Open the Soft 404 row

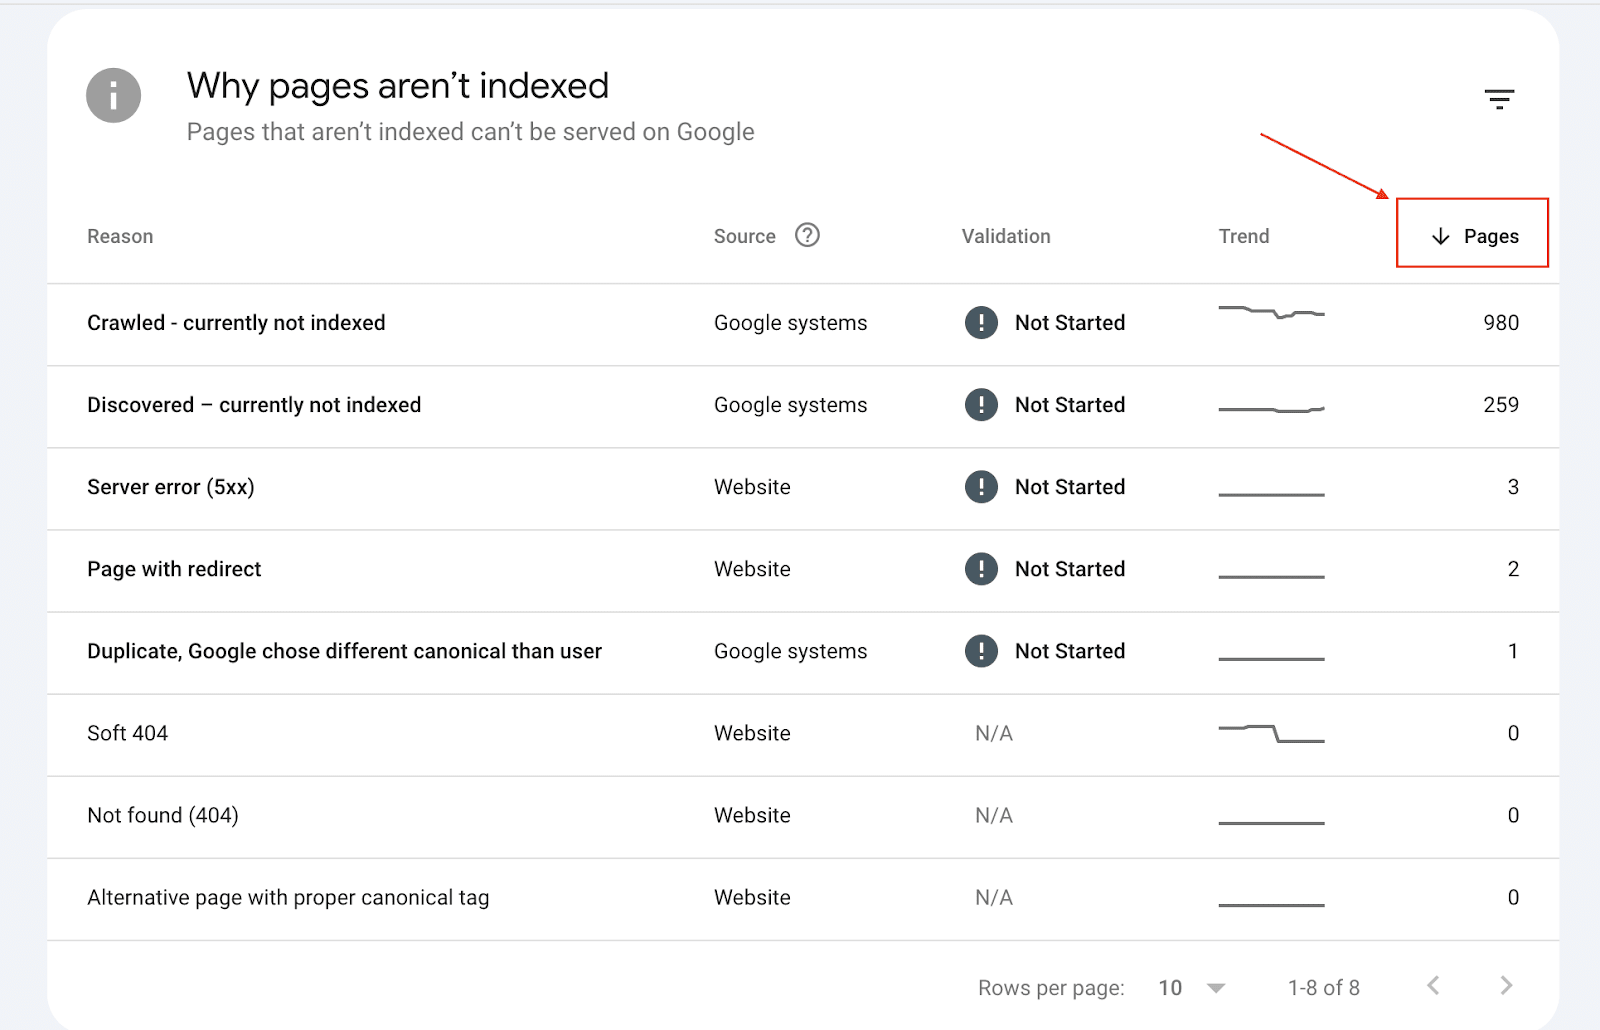pyautogui.click(x=128, y=733)
